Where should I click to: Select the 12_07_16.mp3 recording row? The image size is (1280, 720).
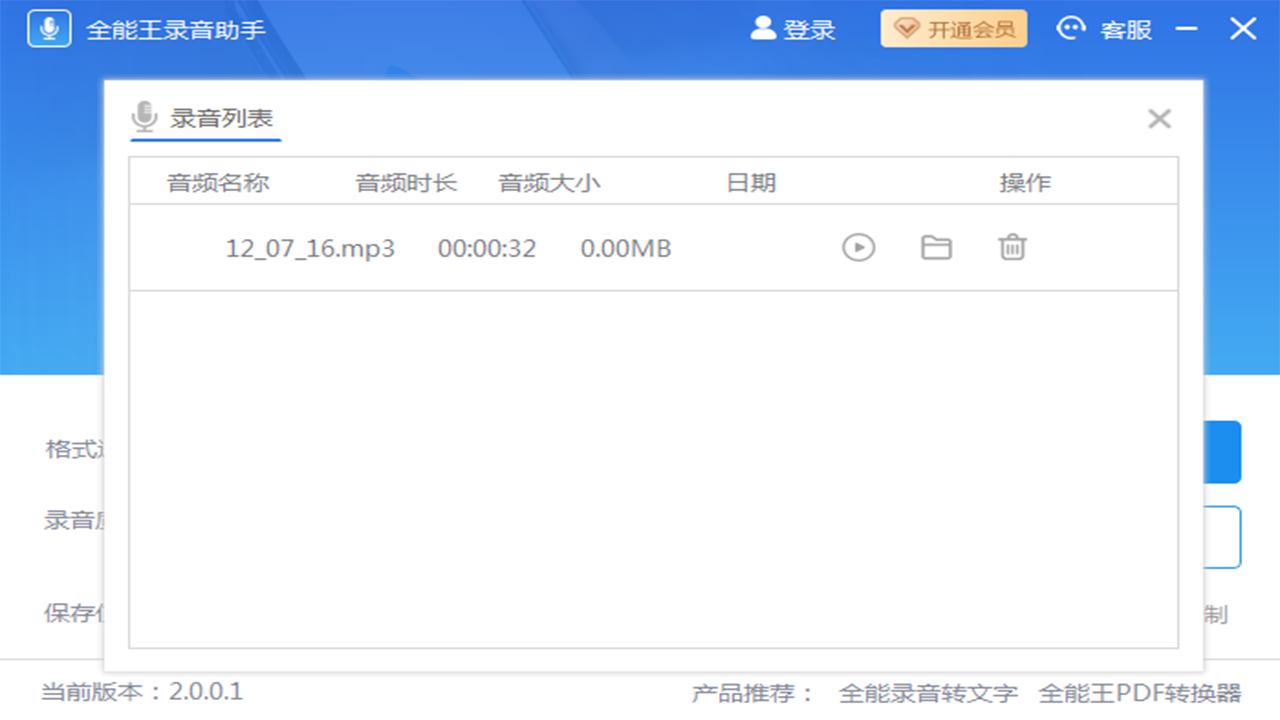(x=310, y=248)
